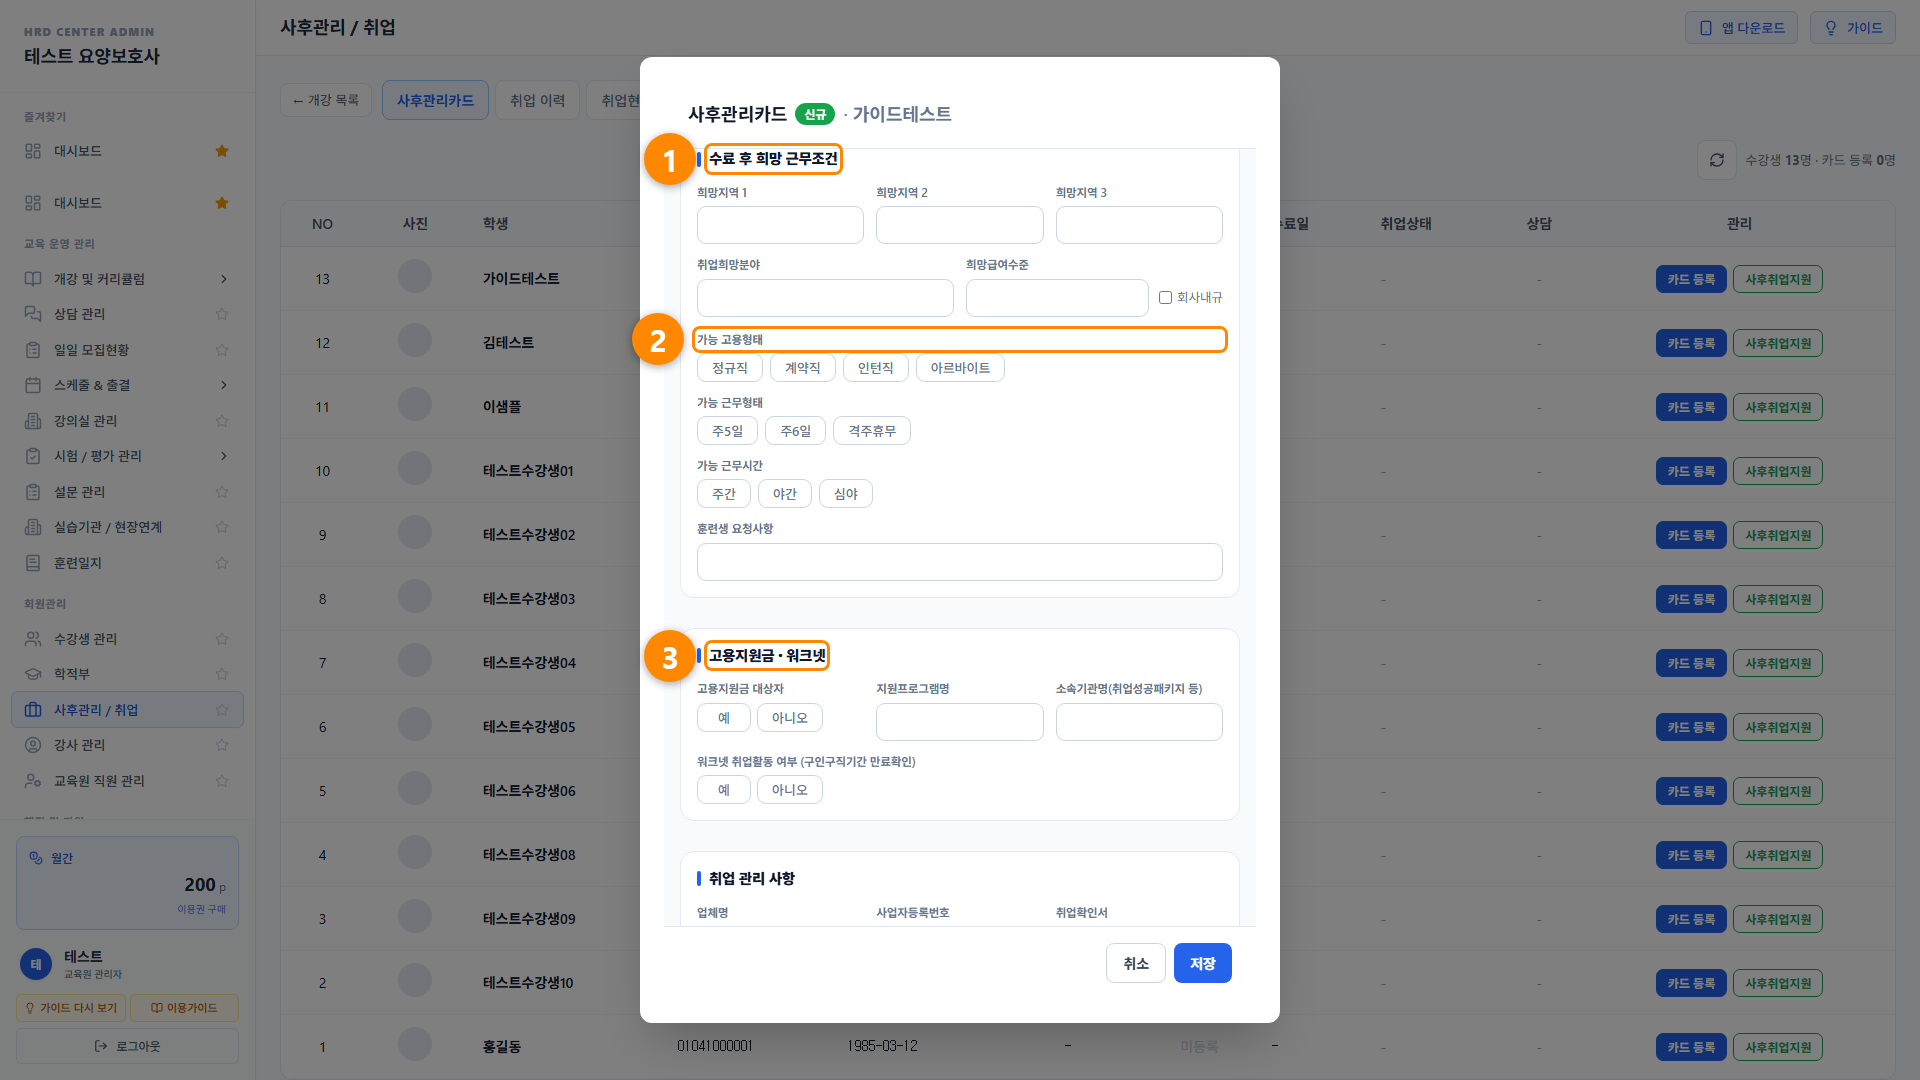The image size is (1920, 1080).
Task: Toggle 주5일 work pattern
Action: point(727,431)
